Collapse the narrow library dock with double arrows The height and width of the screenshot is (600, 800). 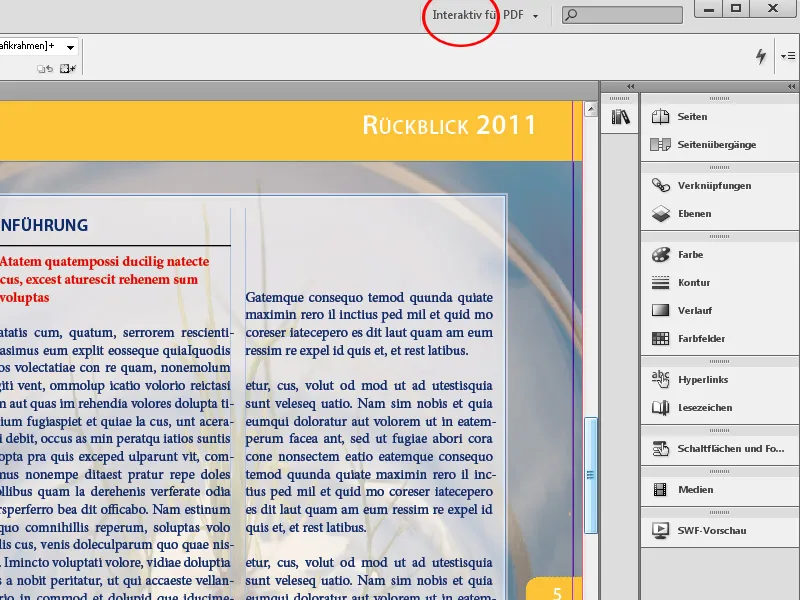(631, 86)
